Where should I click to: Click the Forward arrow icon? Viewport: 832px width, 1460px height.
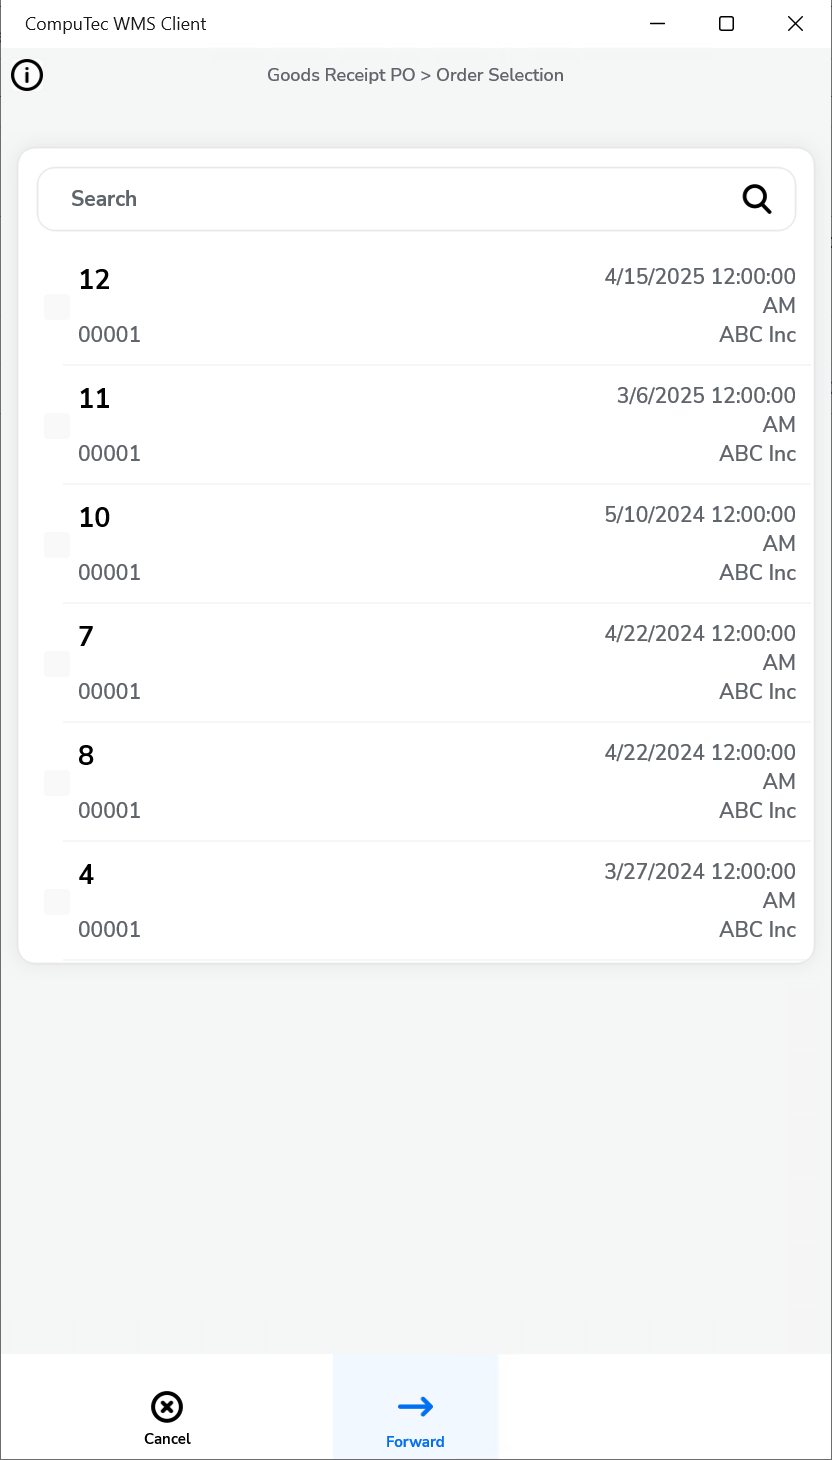pos(415,1407)
